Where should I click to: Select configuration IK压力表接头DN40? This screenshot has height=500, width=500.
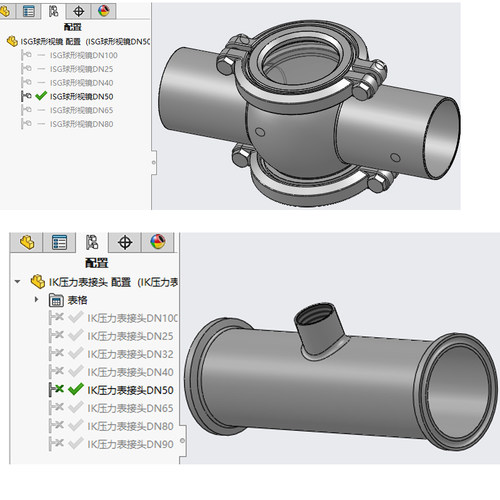pos(130,372)
